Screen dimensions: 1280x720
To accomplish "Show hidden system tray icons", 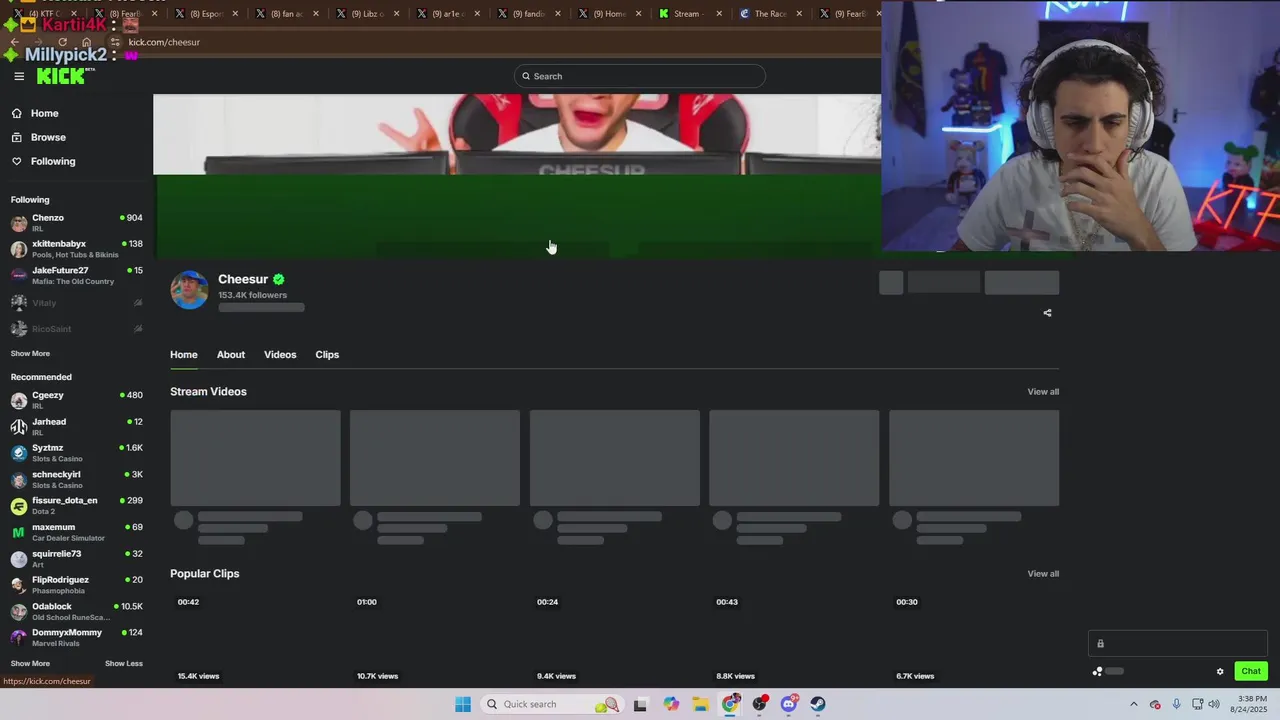I will point(1133,704).
